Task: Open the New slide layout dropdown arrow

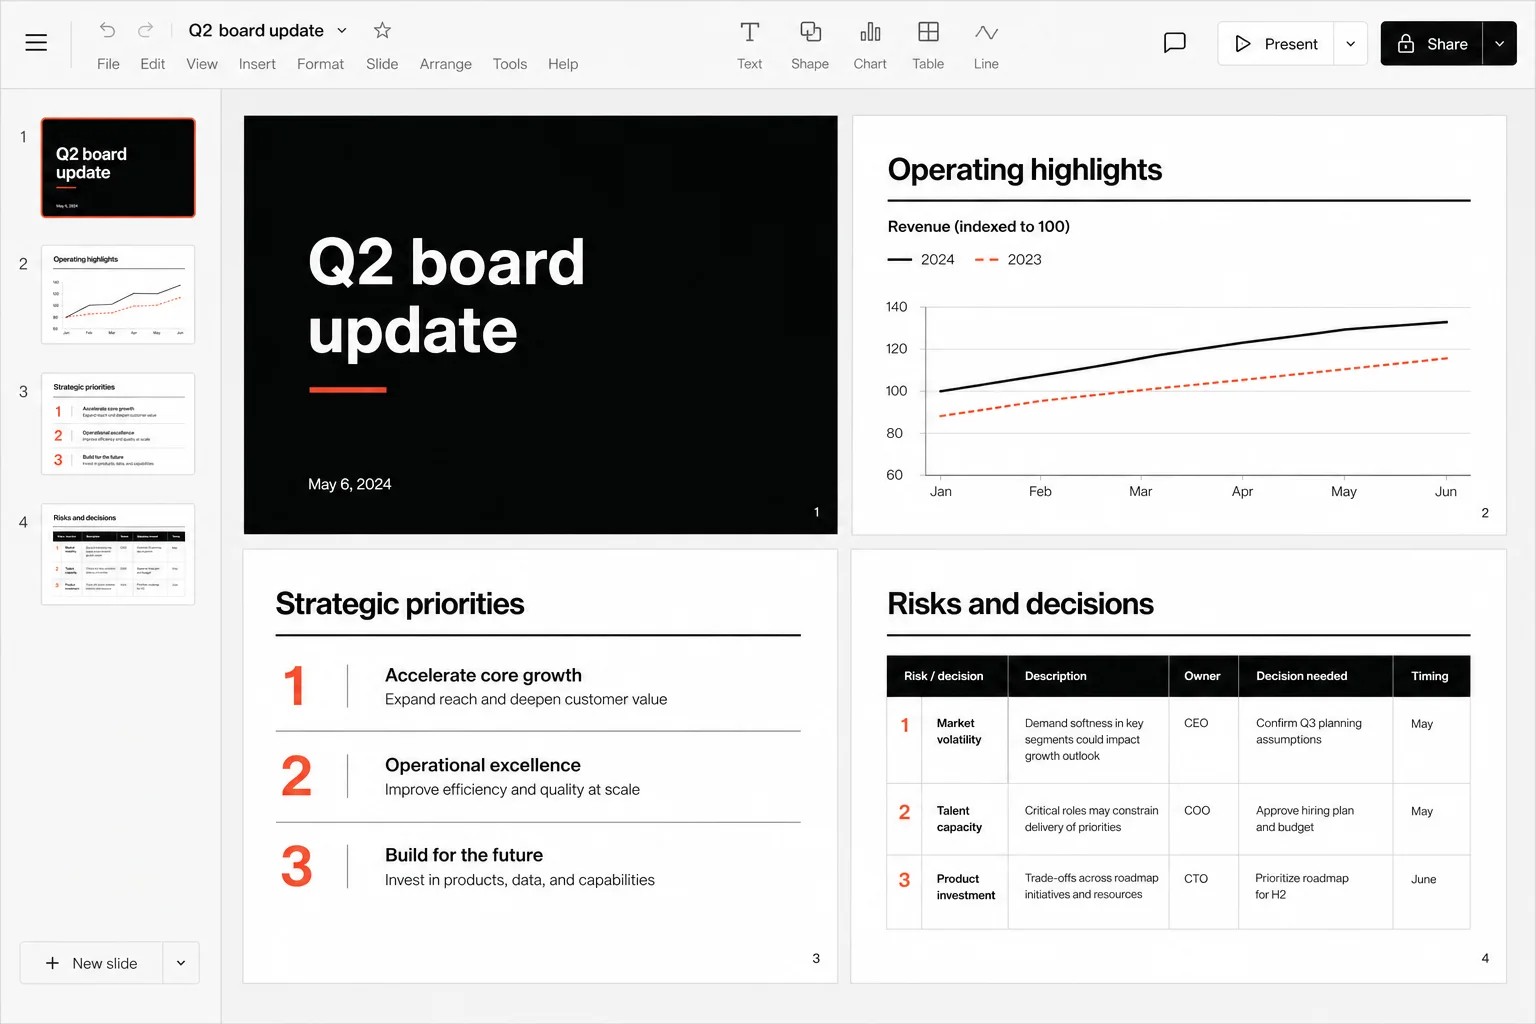Action: (x=181, y=963)
